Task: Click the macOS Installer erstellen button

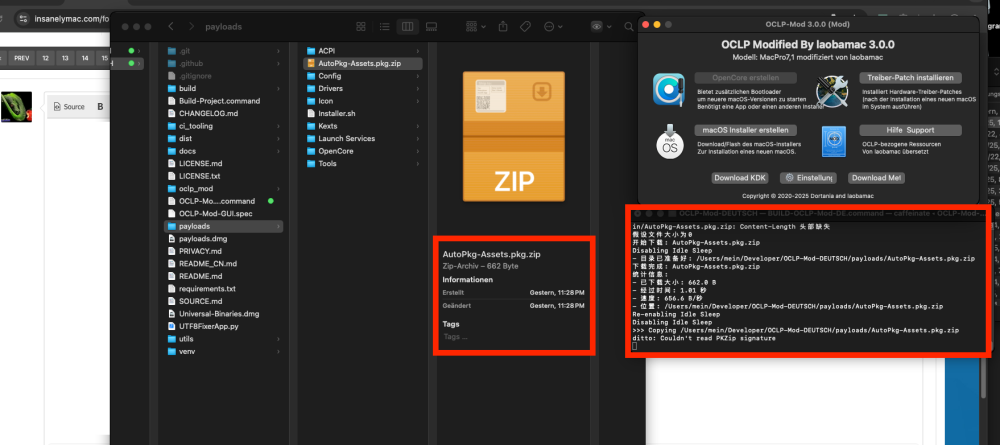Action: (x=744, y=130)
